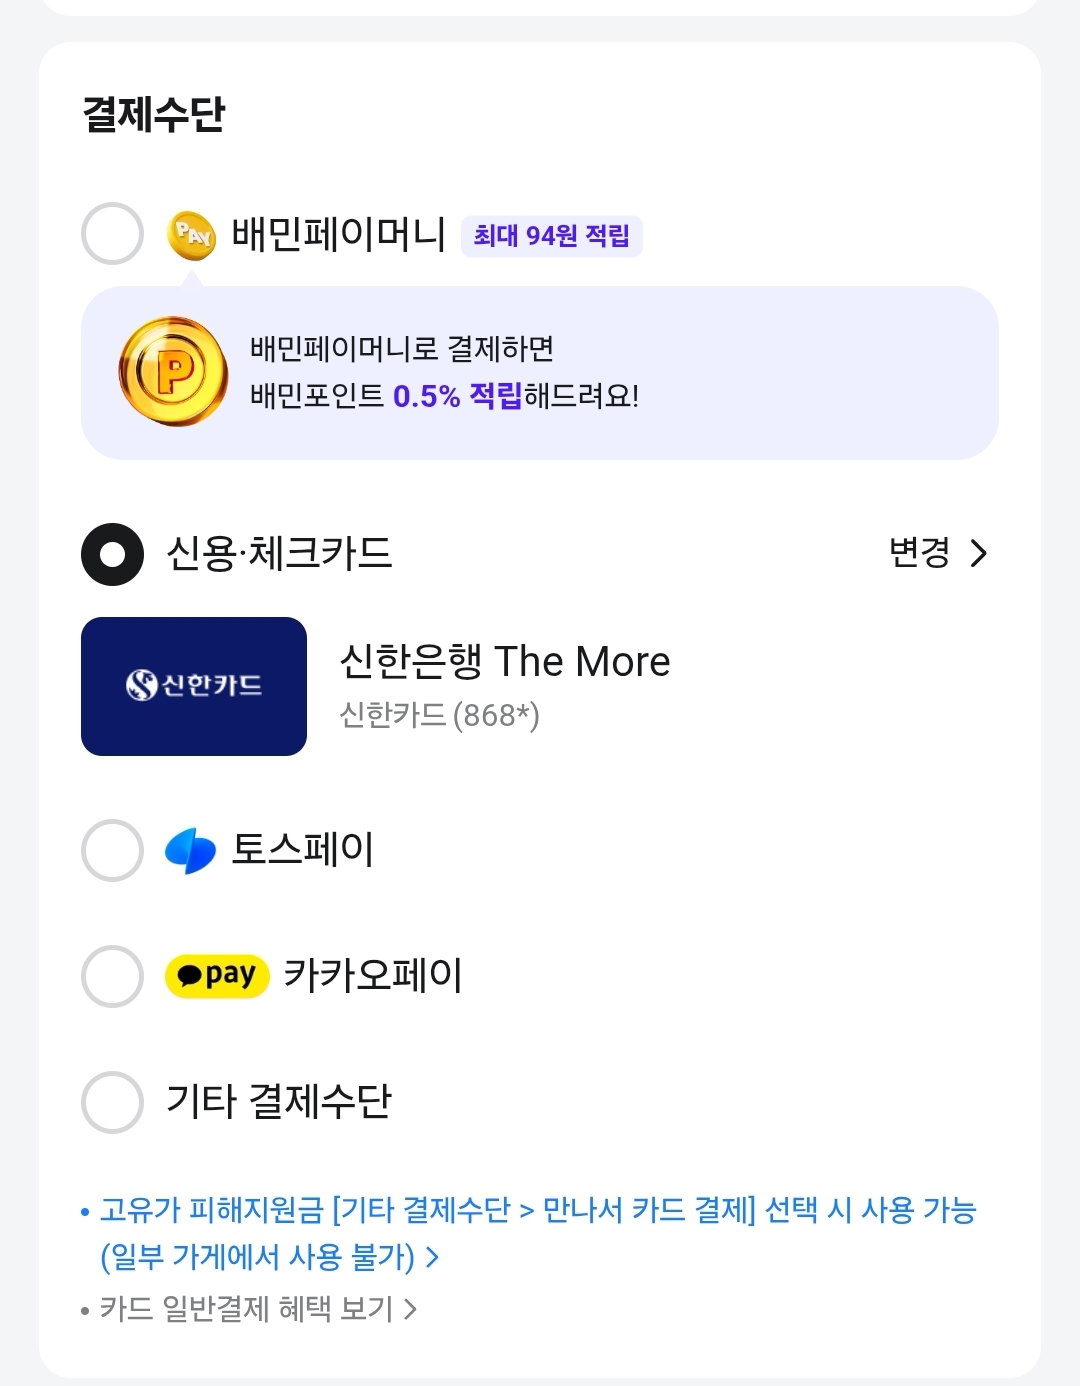The width and height of the screenshot is (1080, 1386).
Task: Expand the 카드 일반결제 혜택 보기 chevron
Action: [409, 1309]
